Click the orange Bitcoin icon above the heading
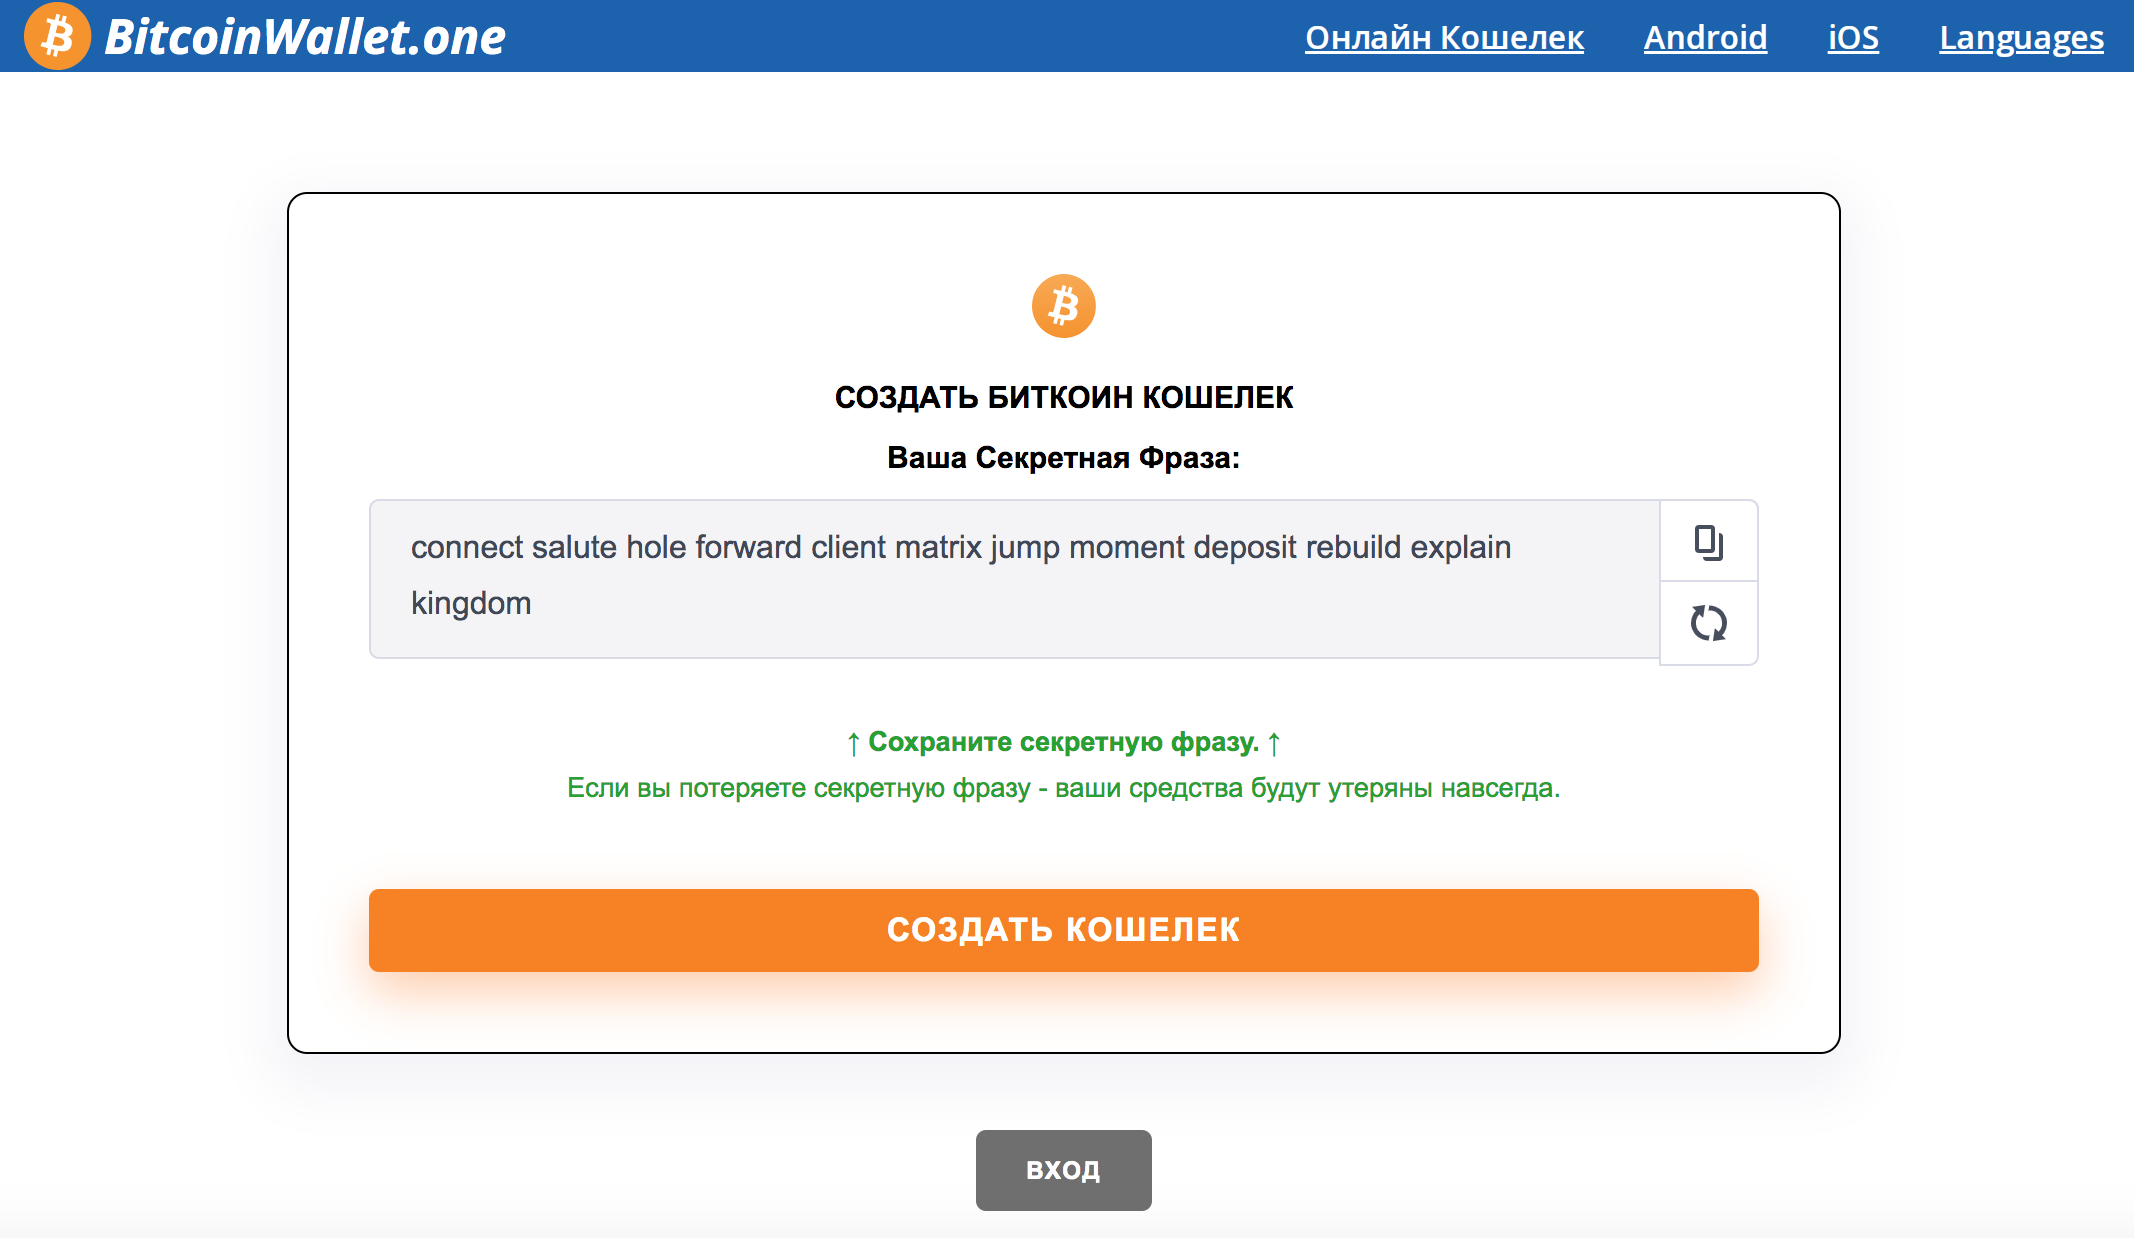2134x1238 pixels. [x=1063, y=306]
